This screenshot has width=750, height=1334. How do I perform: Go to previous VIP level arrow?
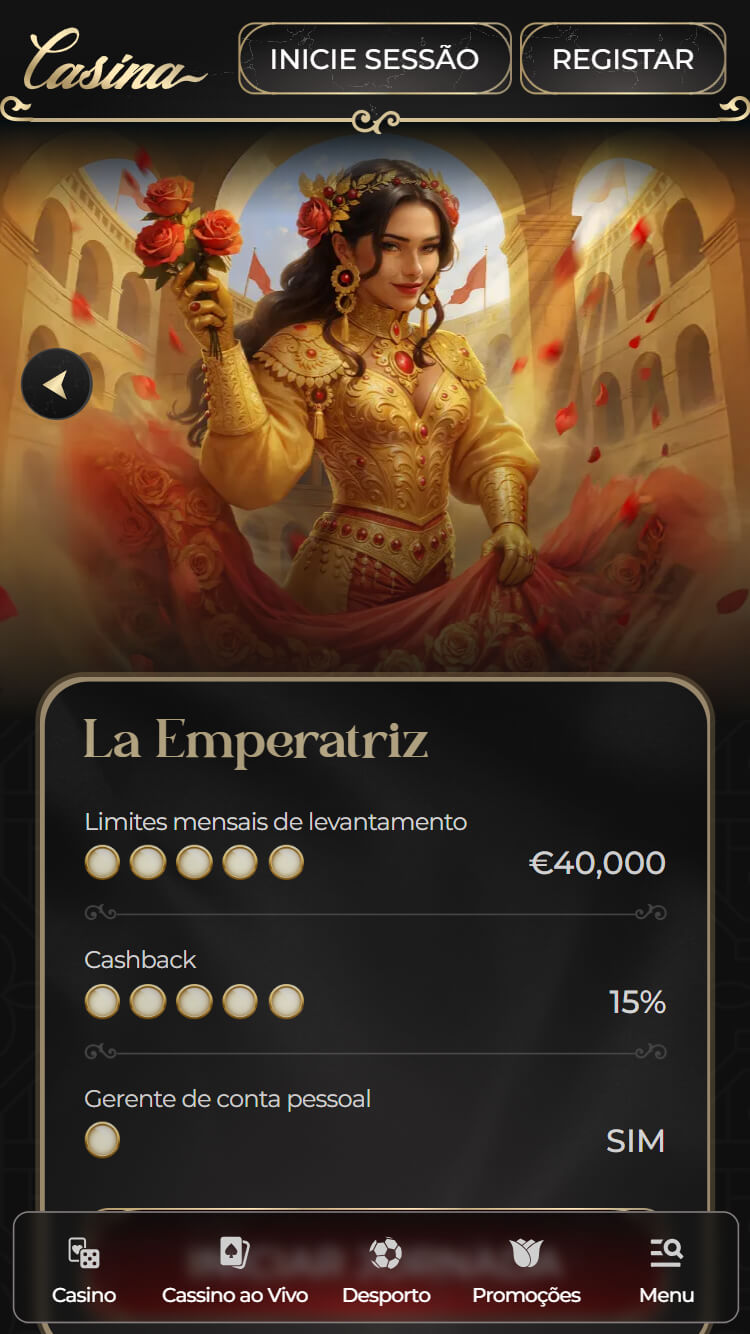(x=57, y=384)
